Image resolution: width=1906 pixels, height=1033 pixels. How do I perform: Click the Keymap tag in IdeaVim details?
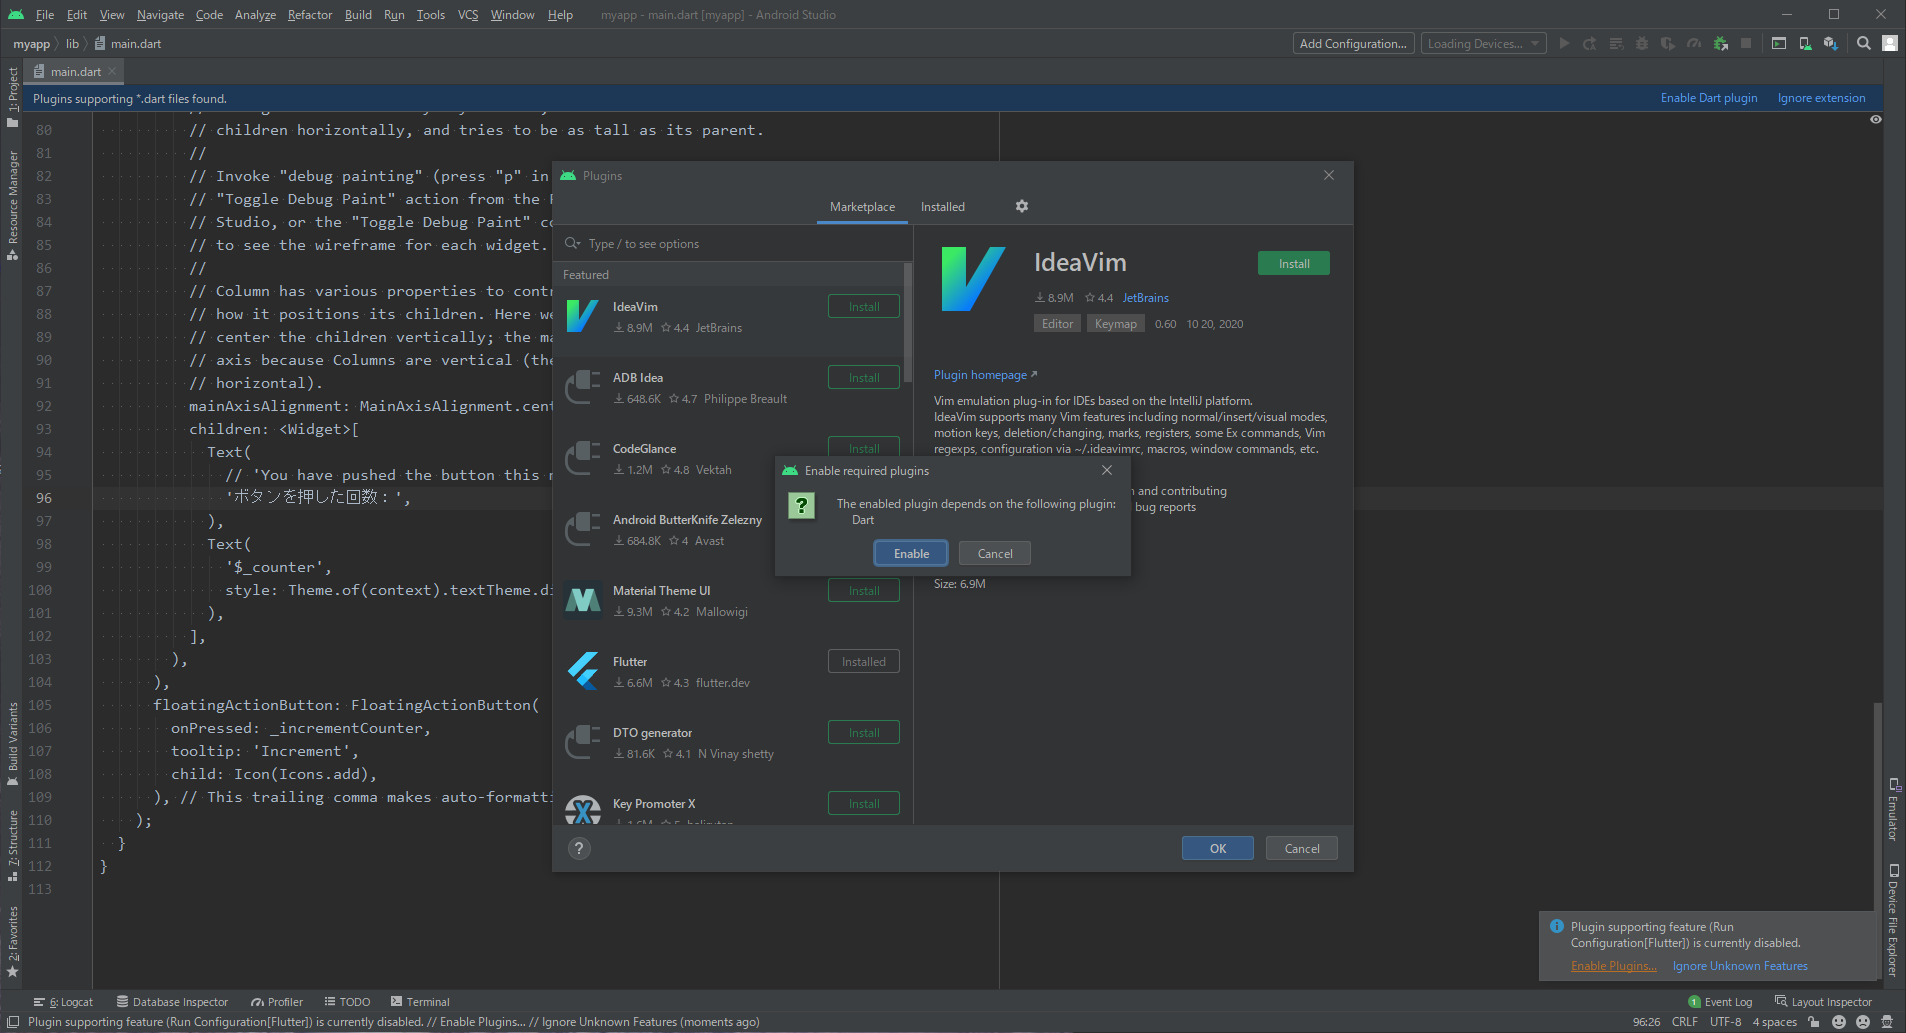(x=1116, y=324)
